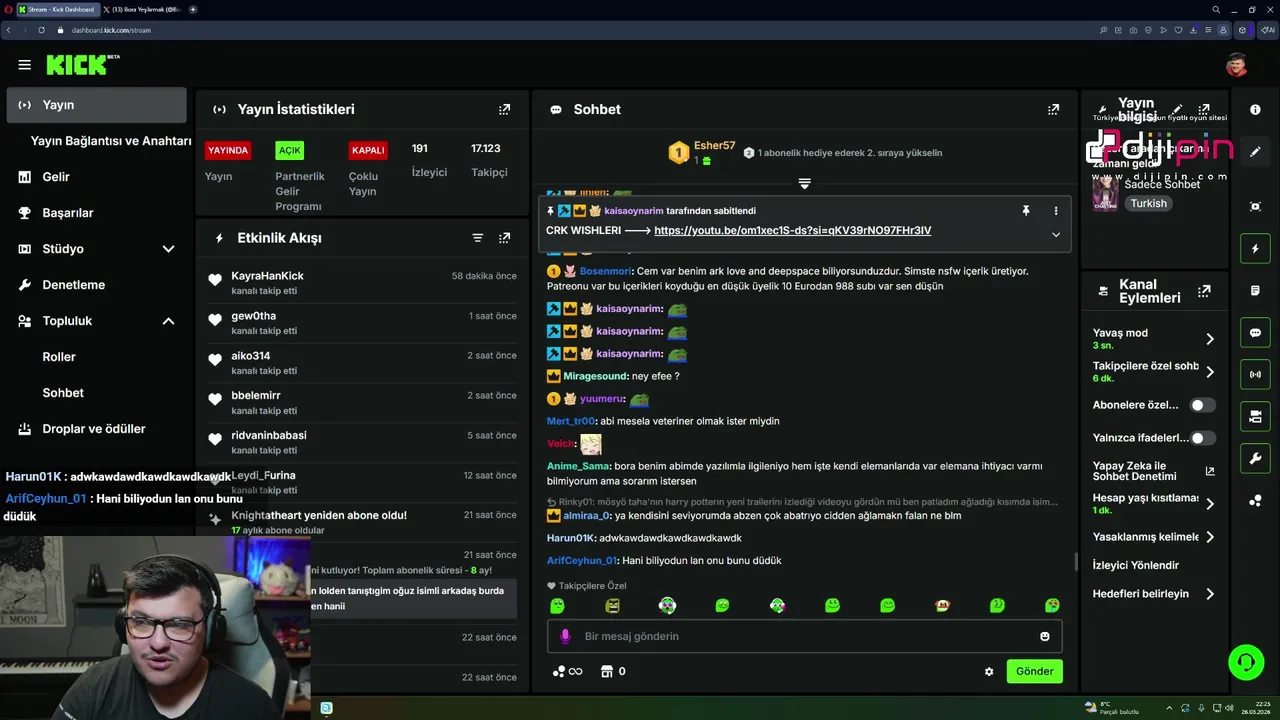Open pinned message three-dot options

[x=1055, y=211]
